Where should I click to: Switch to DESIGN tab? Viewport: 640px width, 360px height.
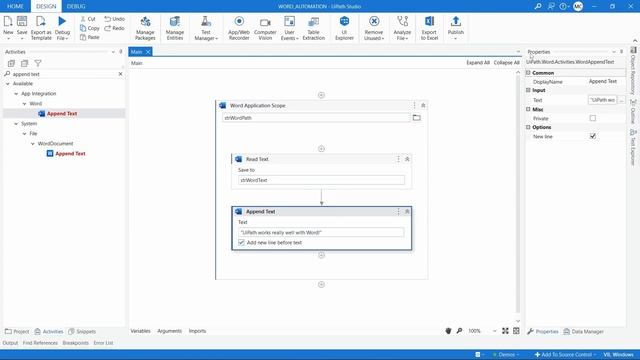pos(46,6)
